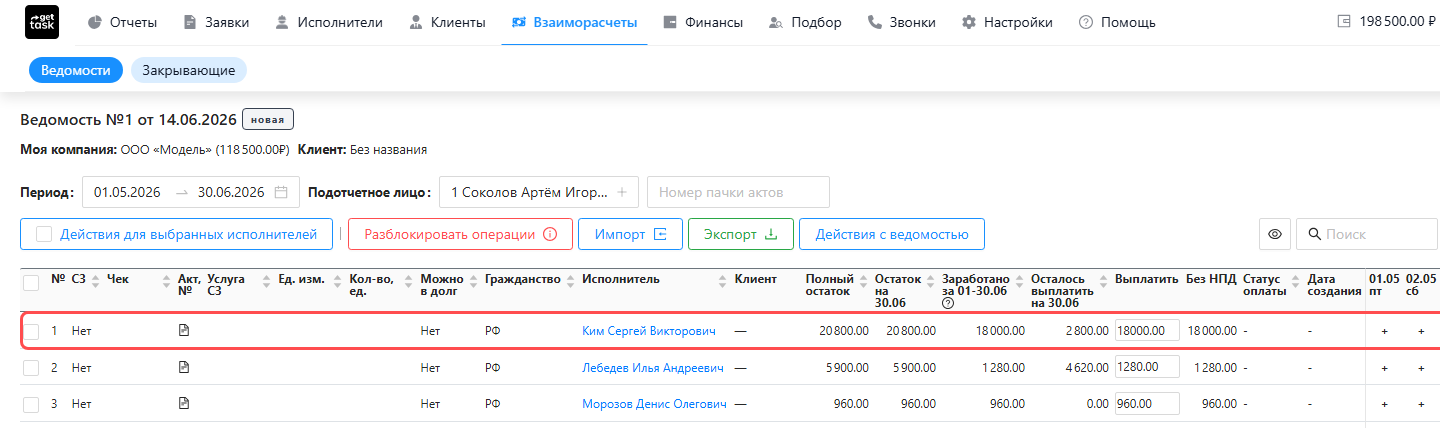
Task: Click Действия с ведомостью button
Action: 891,234
